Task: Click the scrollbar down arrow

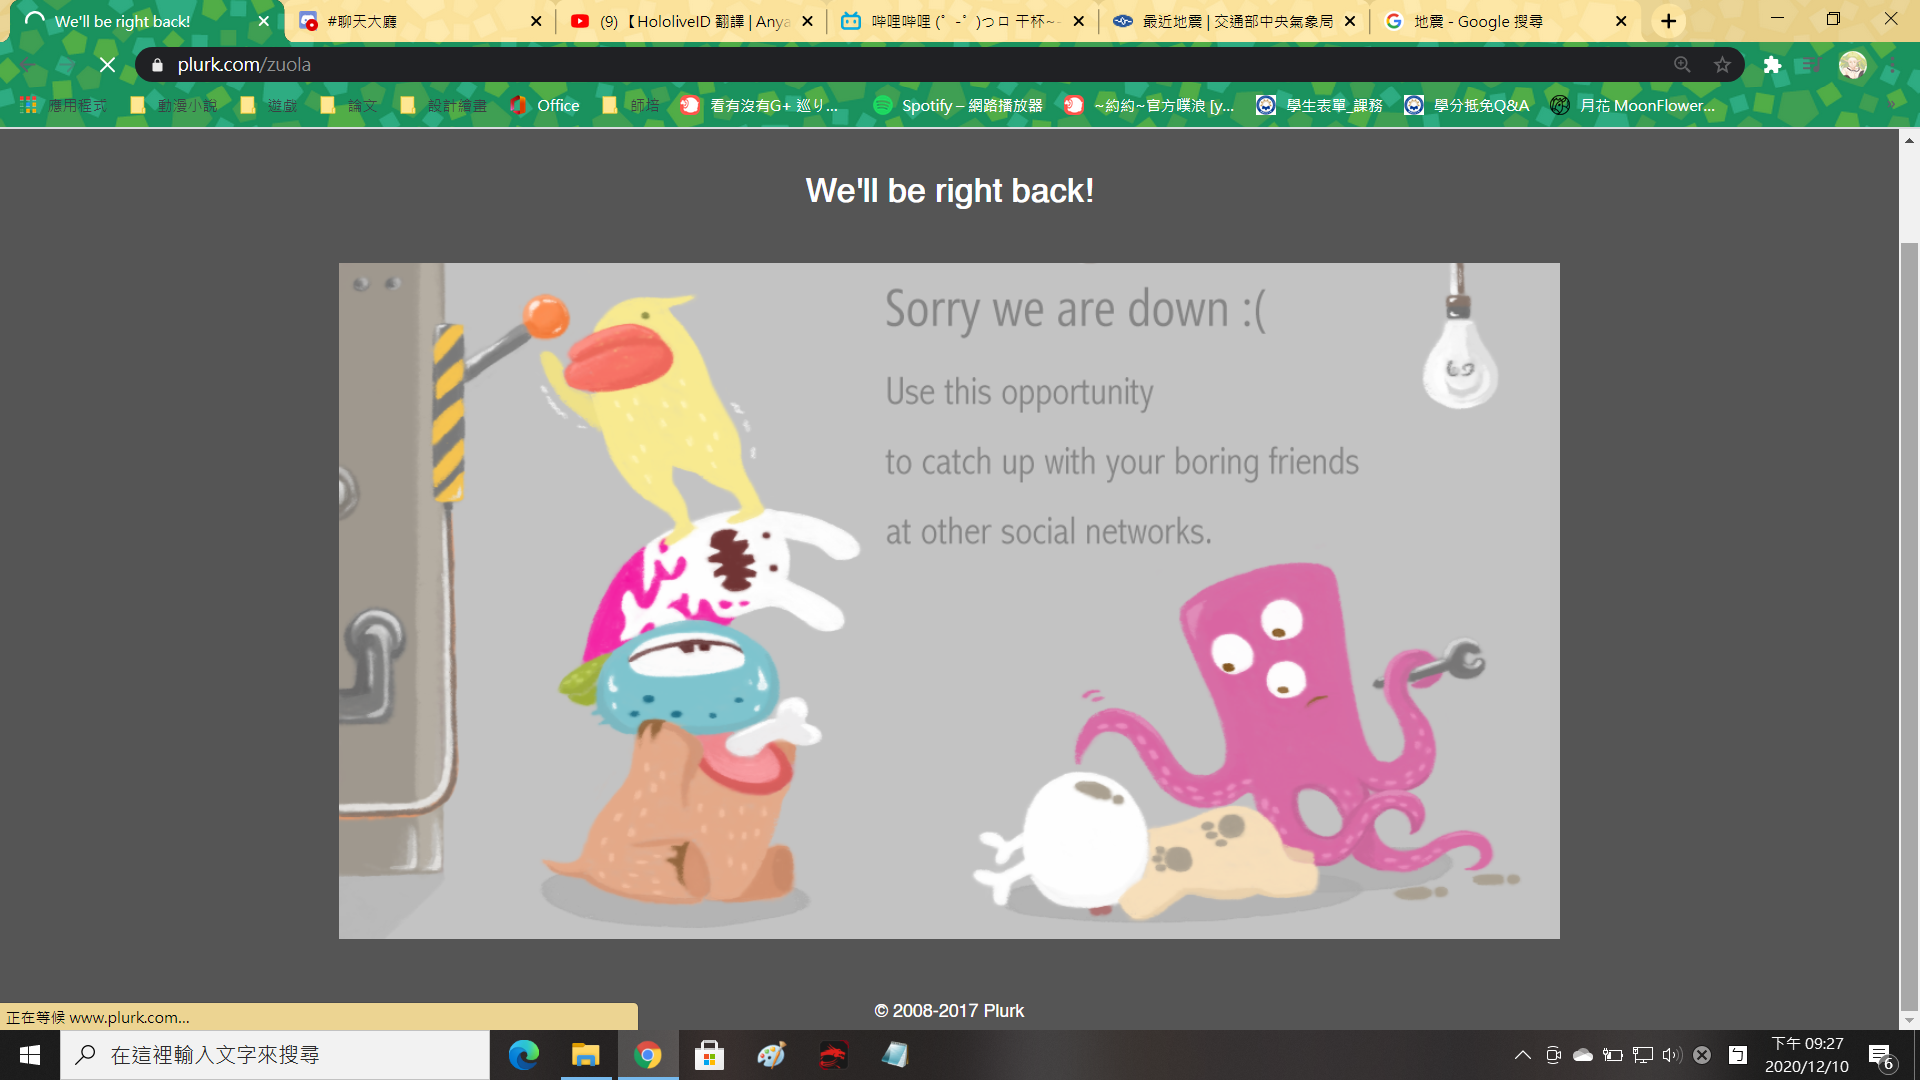Action: [x=1909, y=1020]
